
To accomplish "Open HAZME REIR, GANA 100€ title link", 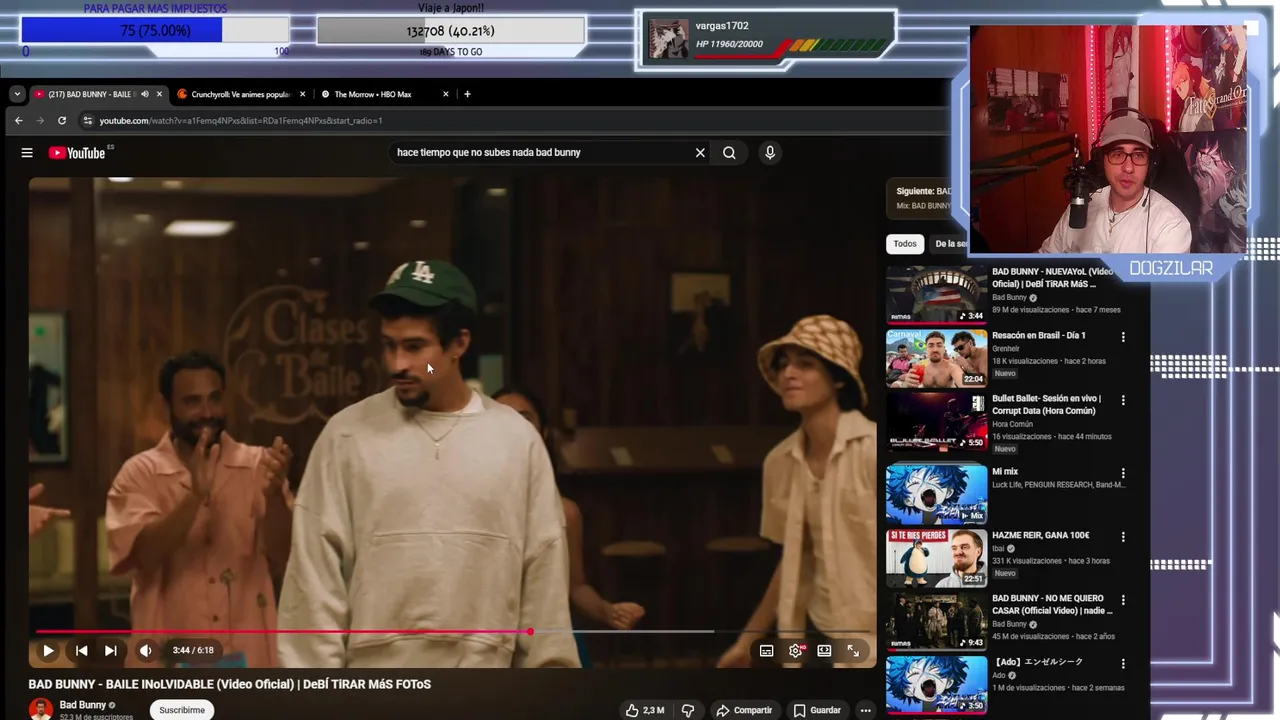I will [1040, 536].
